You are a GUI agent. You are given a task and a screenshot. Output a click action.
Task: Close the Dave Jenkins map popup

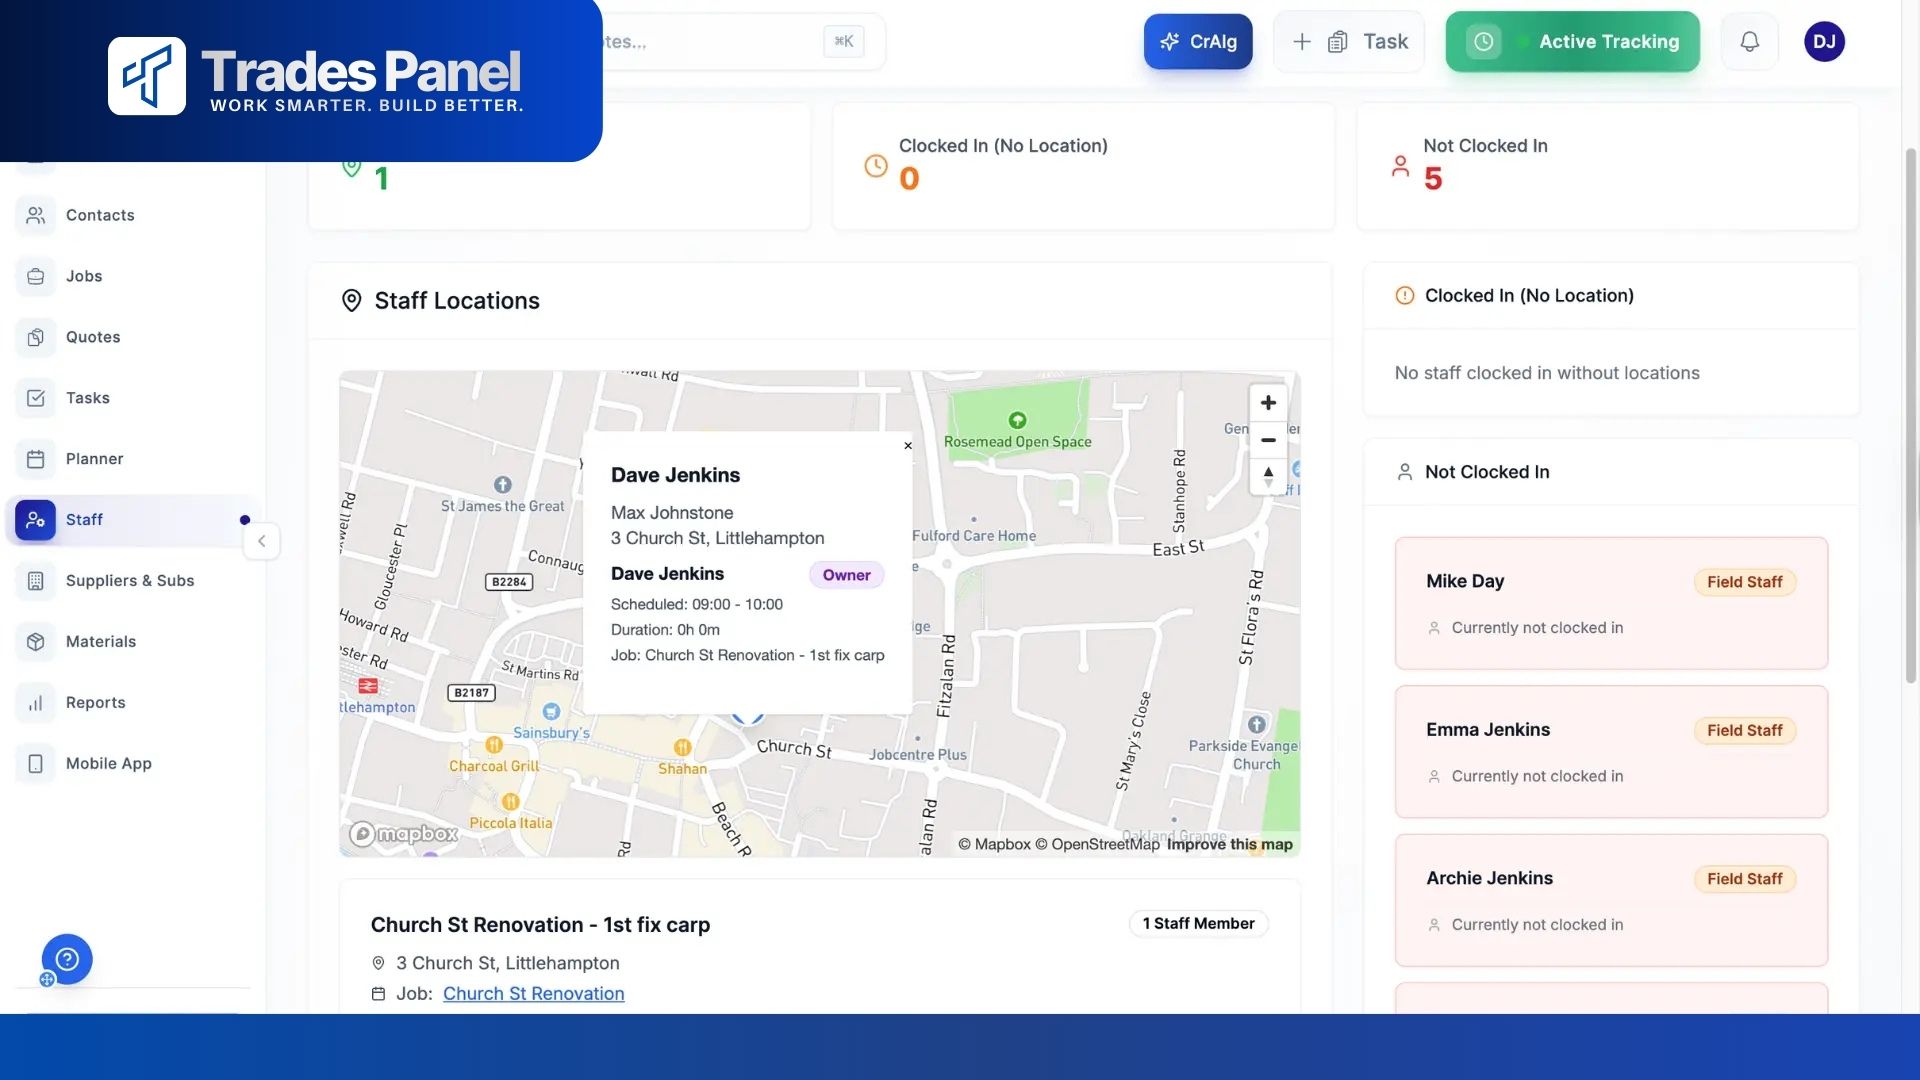point(908,446)
